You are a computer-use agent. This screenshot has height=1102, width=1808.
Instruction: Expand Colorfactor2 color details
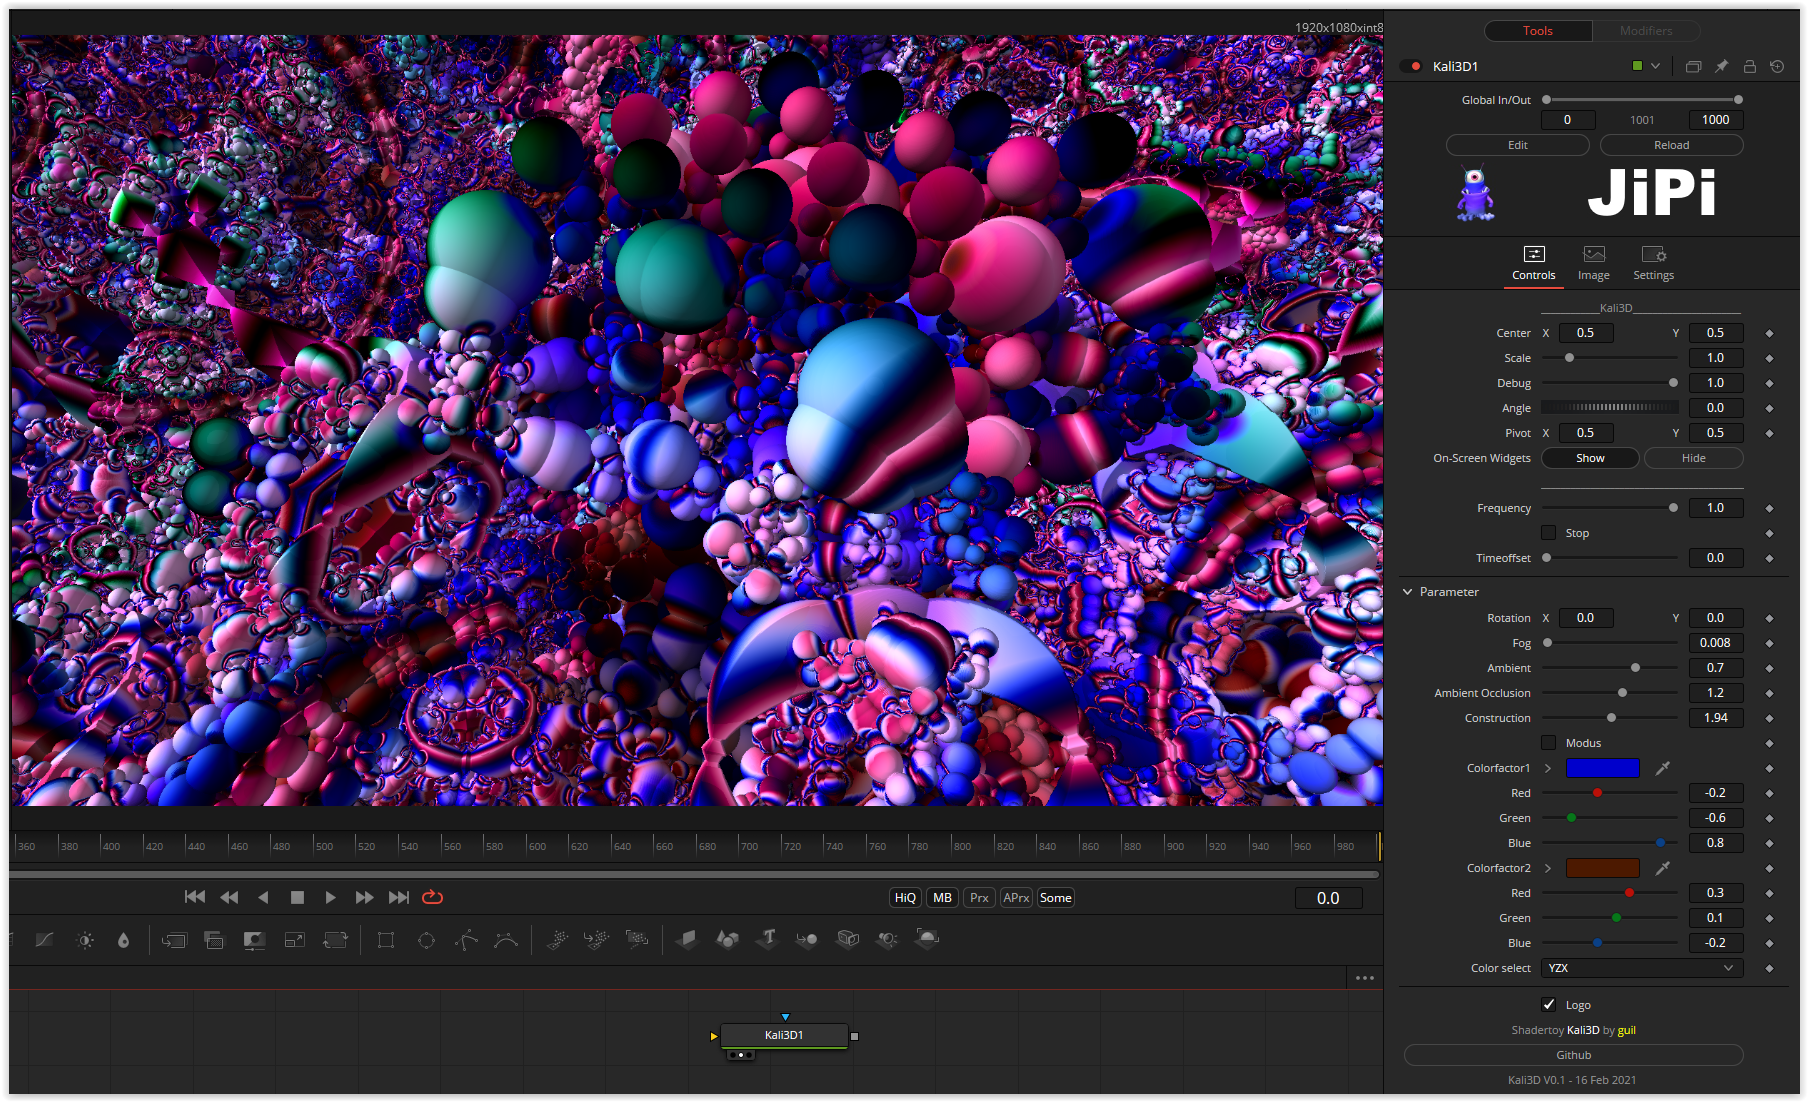(1548, 868)
